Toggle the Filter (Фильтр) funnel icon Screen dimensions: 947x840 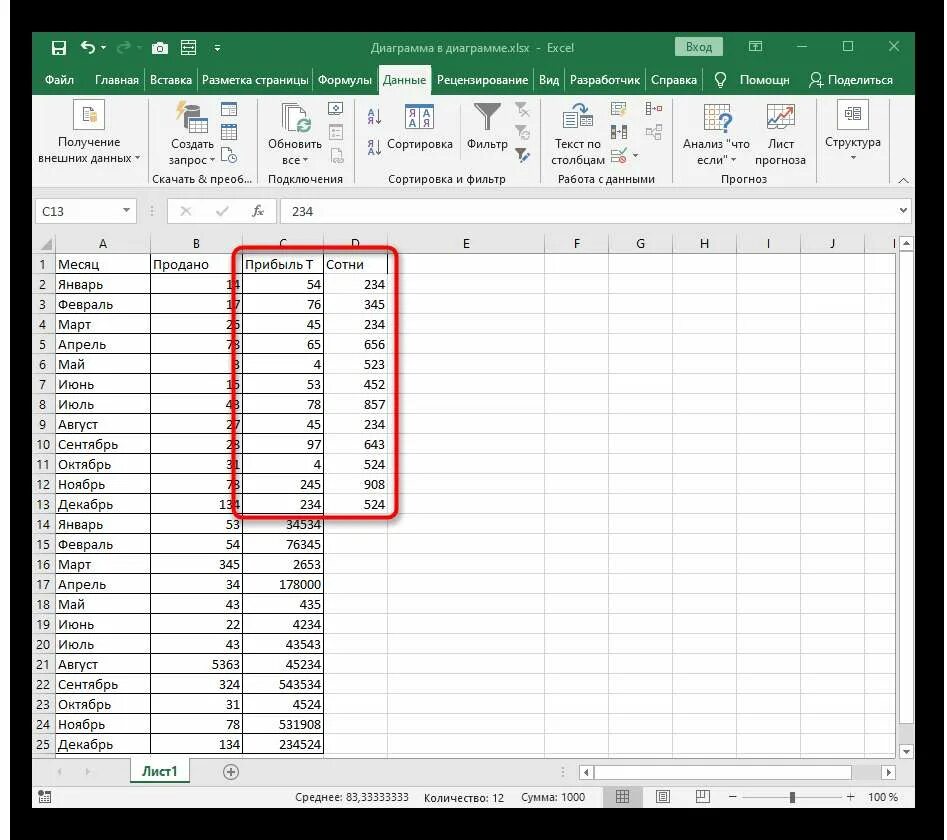[487, 117]
